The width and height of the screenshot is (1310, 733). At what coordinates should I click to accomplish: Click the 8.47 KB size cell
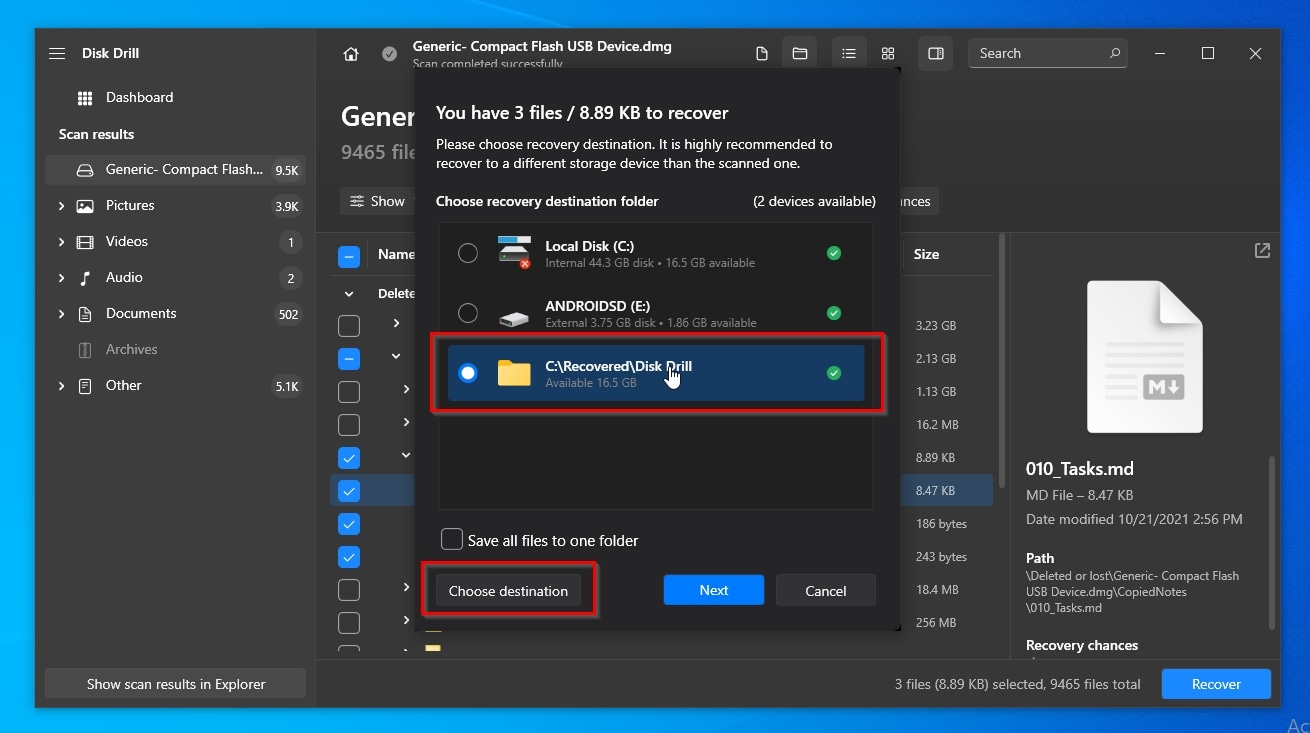(935, 491)
